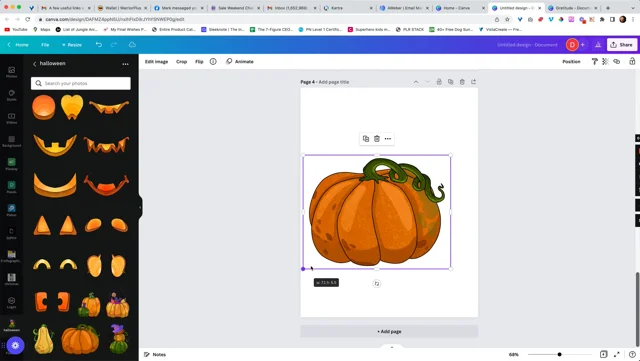This screenshot has width=640, height=361.
Task: Delete Page 4 with the page trash icon
Action: [462, 82]
